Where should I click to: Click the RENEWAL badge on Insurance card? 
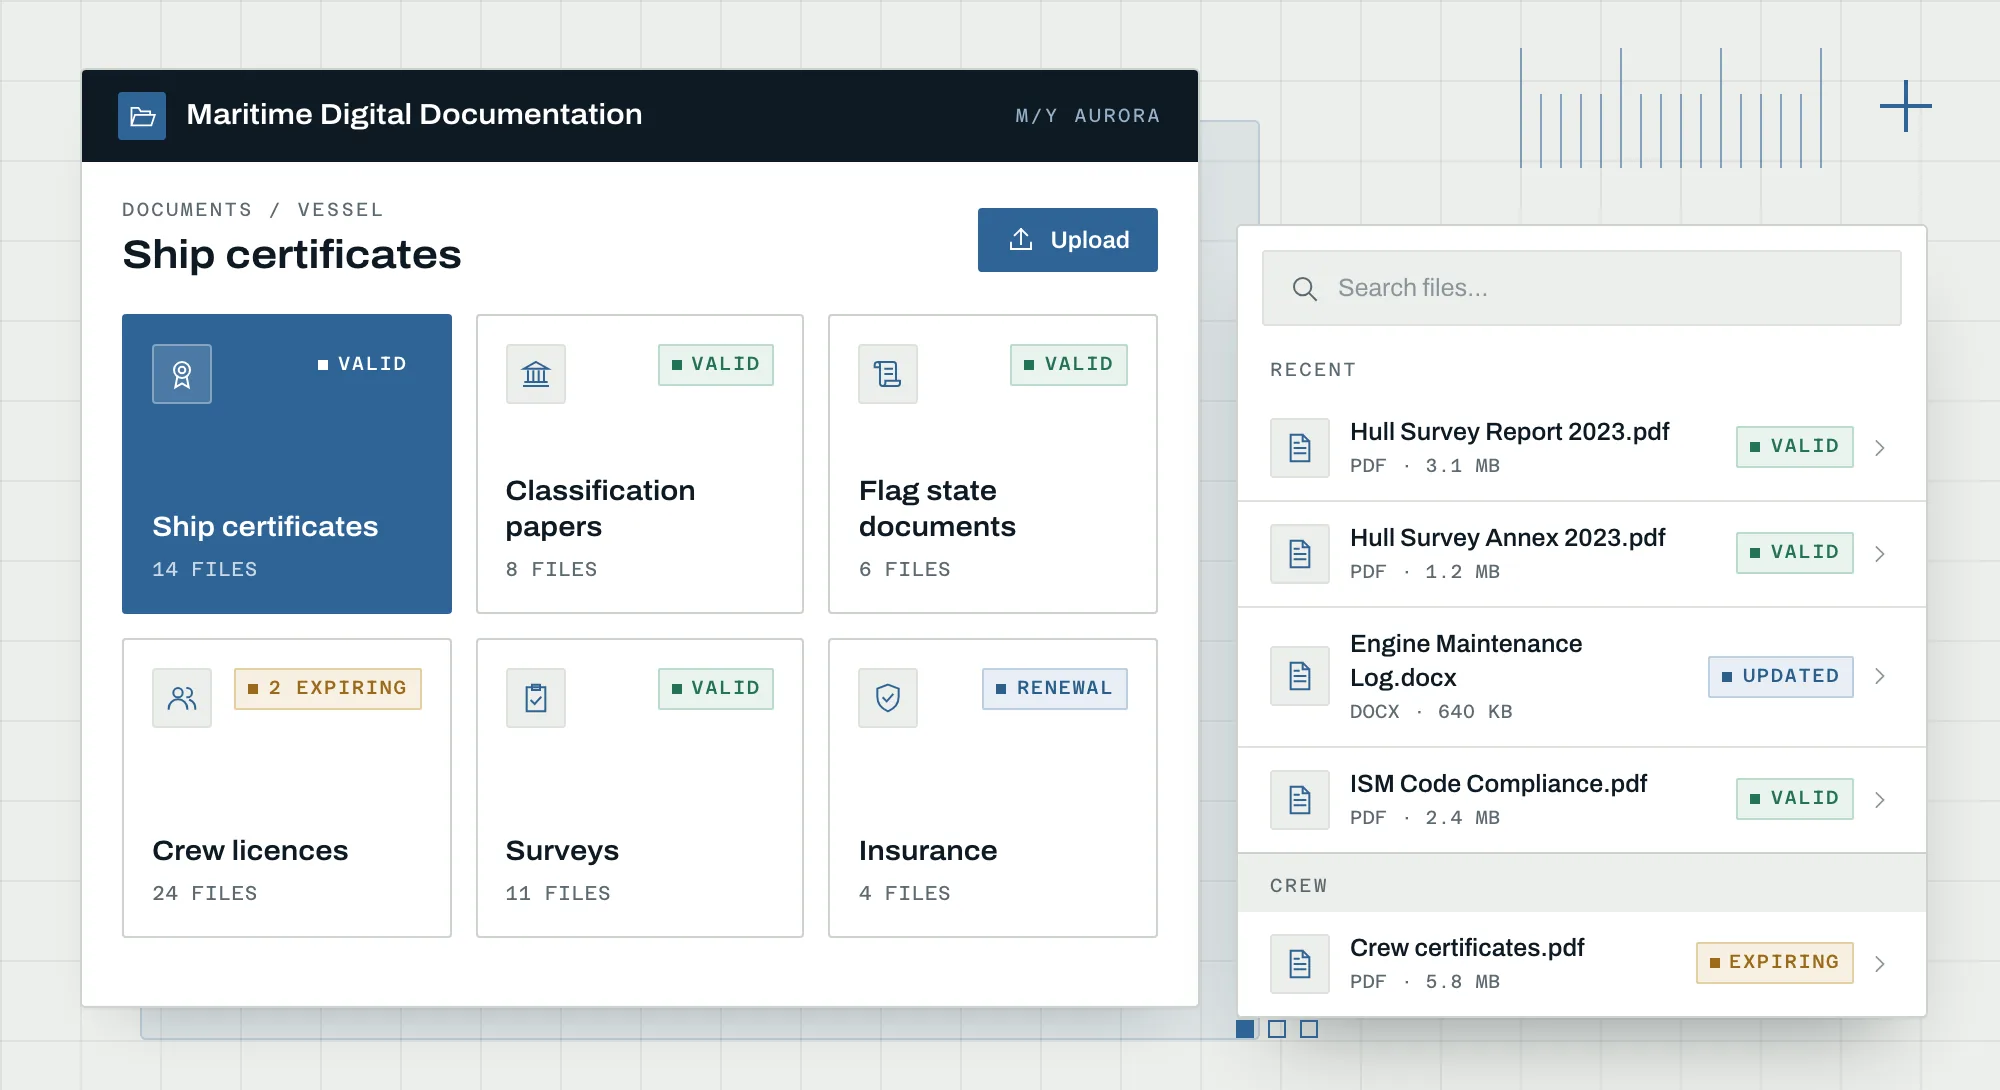coord(1055,689)
